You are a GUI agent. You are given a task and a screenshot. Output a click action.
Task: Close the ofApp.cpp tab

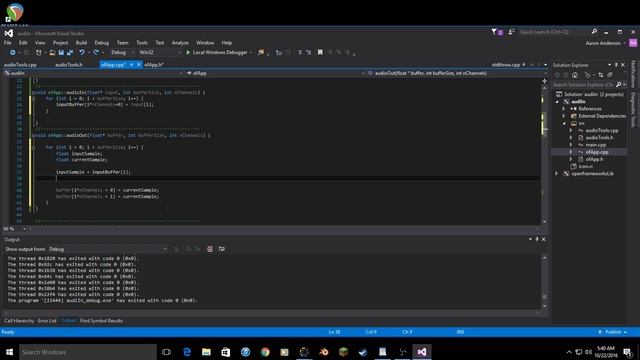139,64
